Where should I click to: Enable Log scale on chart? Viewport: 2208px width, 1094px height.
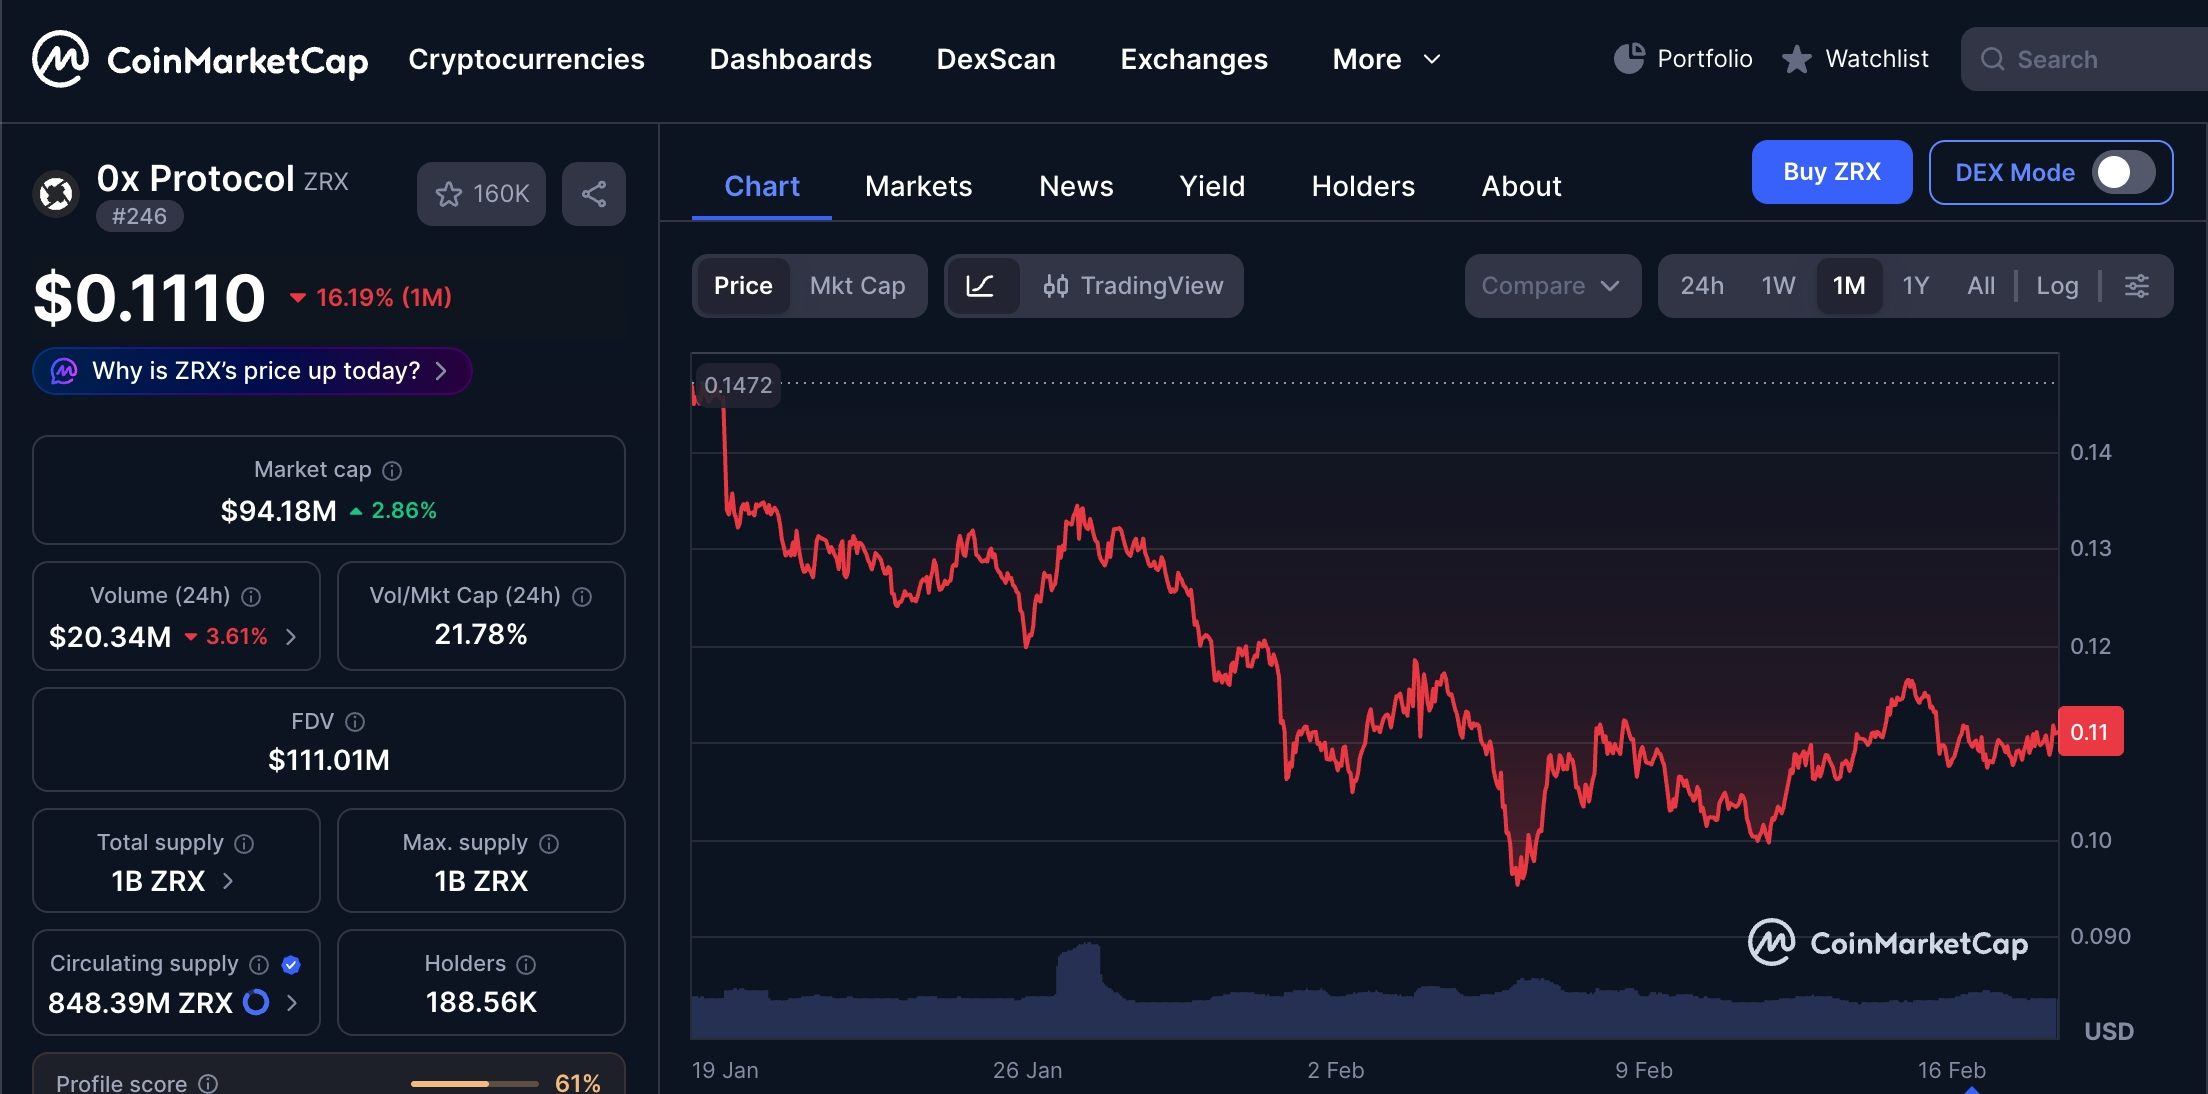(2057, 286)
